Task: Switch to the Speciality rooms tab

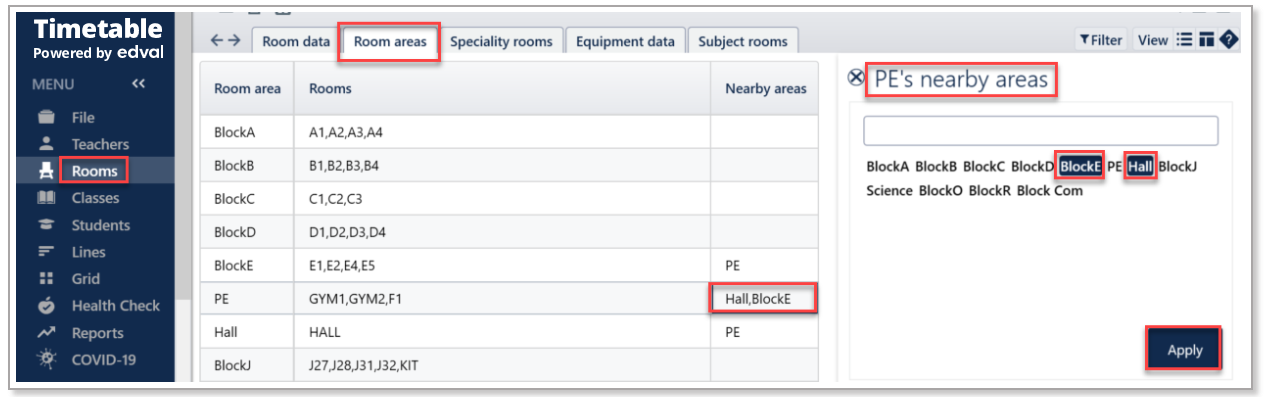Action: 501,41
